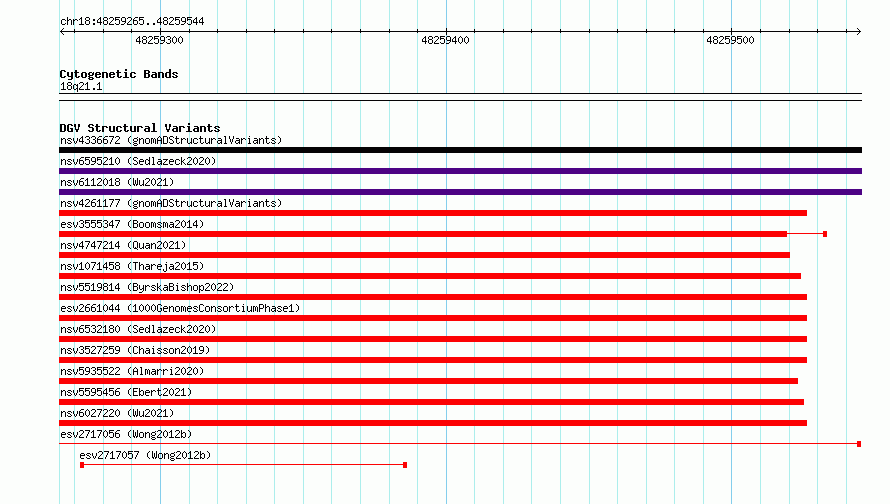Click the end marker of esv3555347 thin line
Image resolution: width=890 pixels, height=504 pixels.
(x=825, y=234)
